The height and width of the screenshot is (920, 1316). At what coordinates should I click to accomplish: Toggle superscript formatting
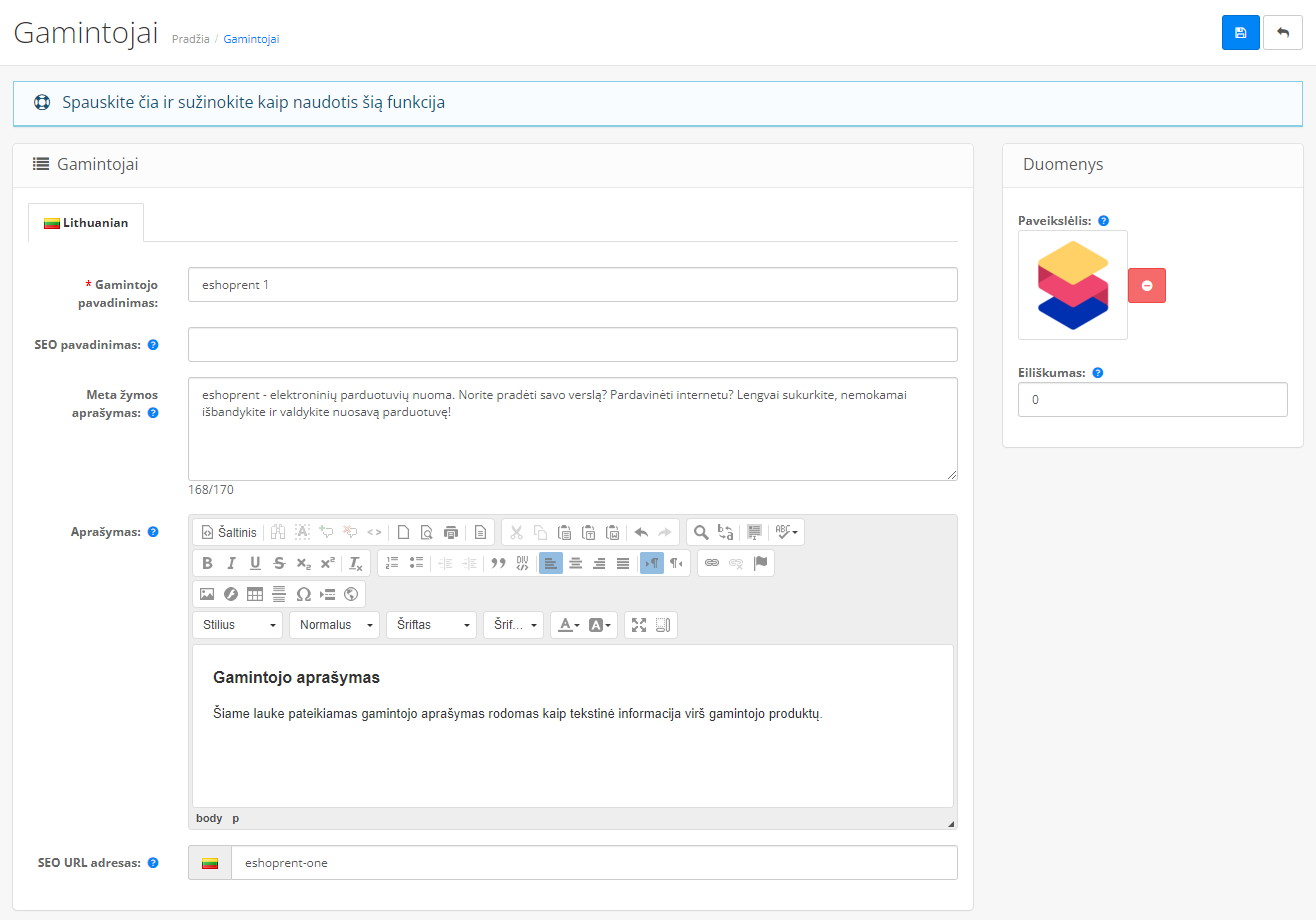327,563
